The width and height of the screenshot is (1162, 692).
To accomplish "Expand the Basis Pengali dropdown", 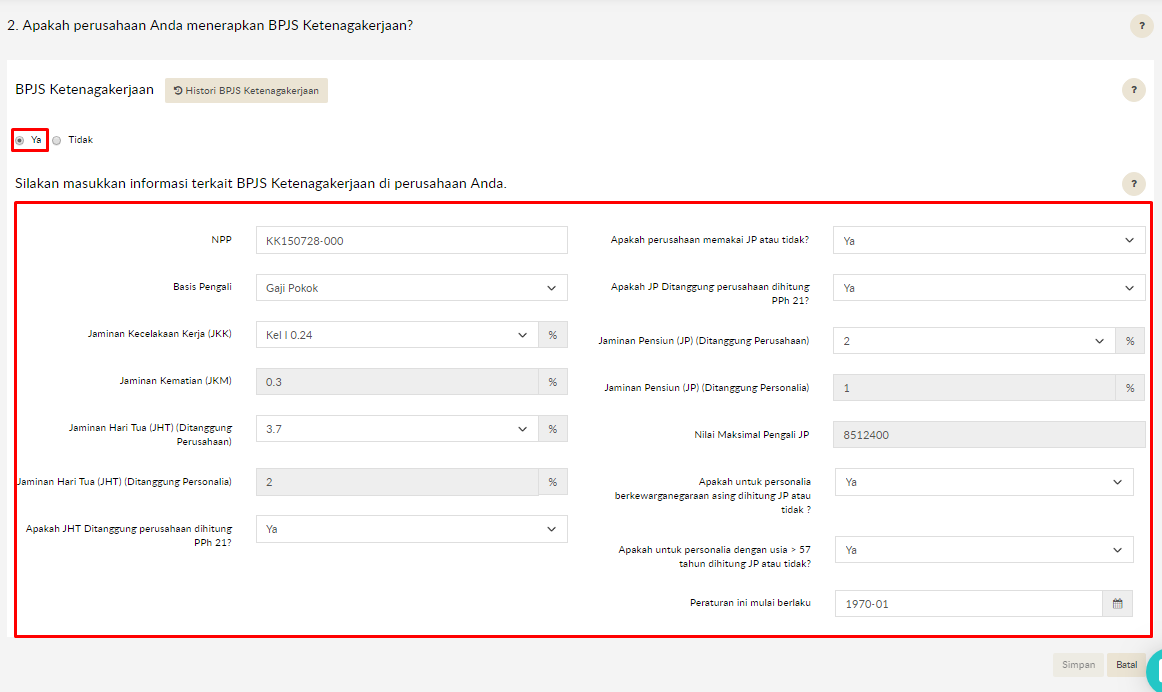I will [411, 288].
